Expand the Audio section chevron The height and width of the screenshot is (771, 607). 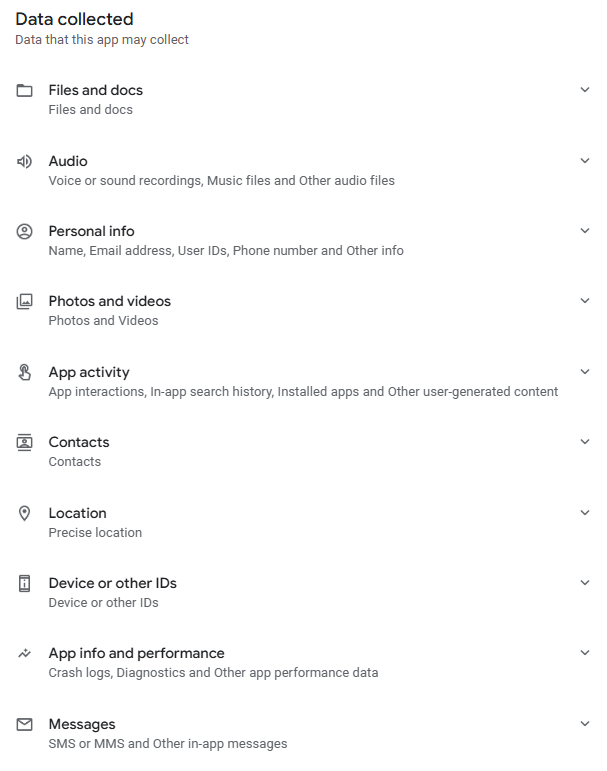[585, 160]
